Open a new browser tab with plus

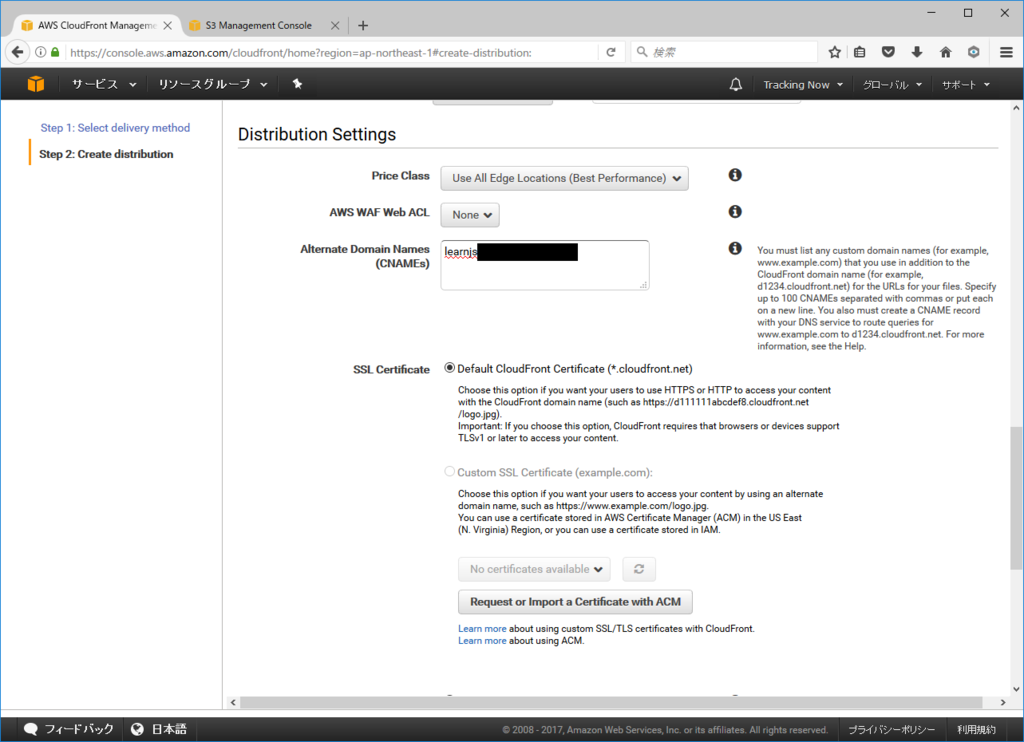click(x=363, y=25)
